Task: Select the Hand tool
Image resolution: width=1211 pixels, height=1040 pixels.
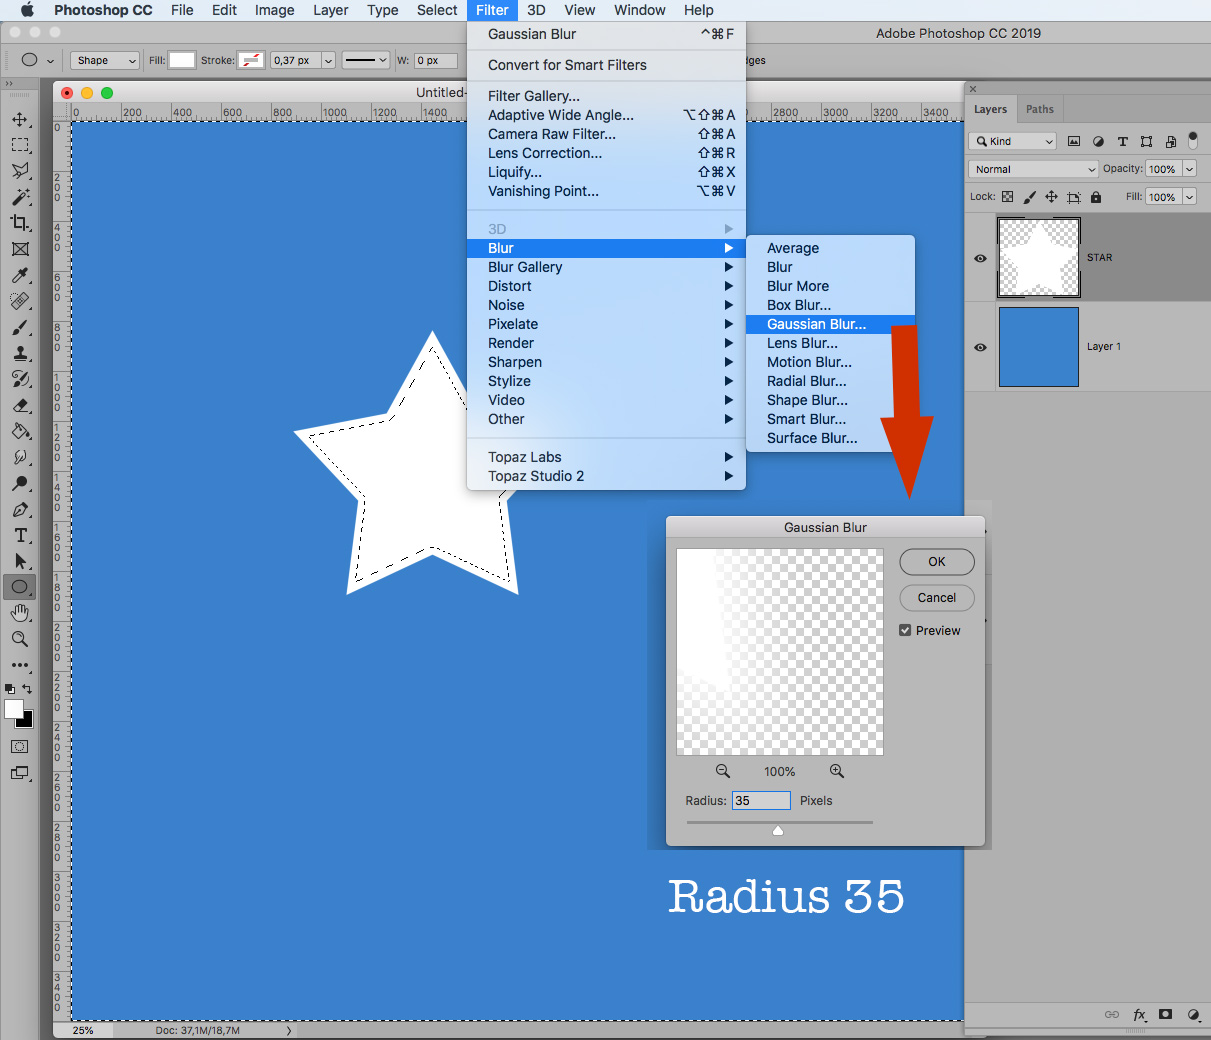Action: pyautogui.click(x=20, y=613)
